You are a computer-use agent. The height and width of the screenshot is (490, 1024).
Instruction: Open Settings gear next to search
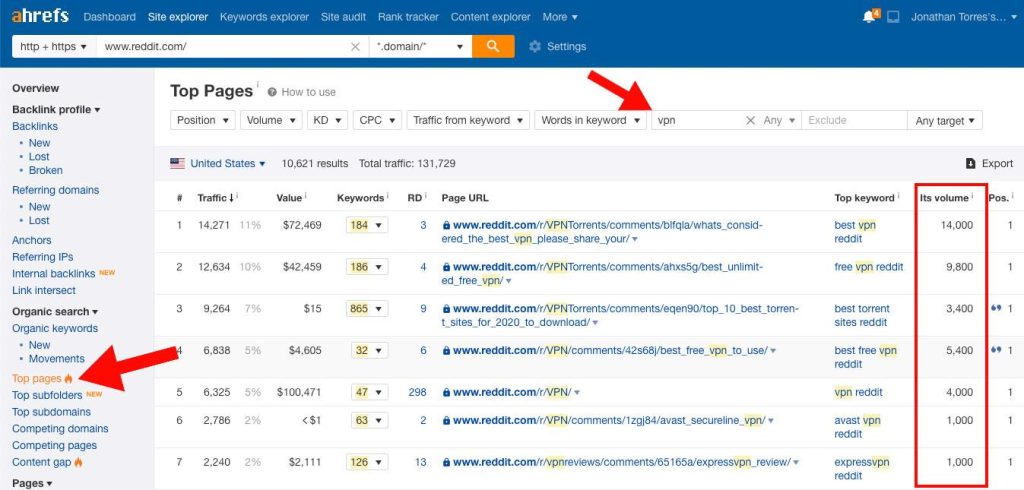coord(535,46)
